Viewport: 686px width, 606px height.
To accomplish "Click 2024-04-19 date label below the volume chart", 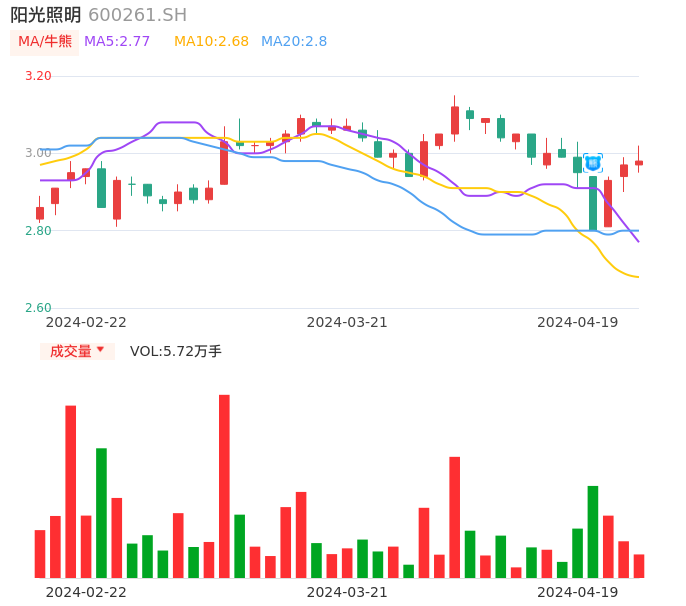I will click(x=578, y=592).
